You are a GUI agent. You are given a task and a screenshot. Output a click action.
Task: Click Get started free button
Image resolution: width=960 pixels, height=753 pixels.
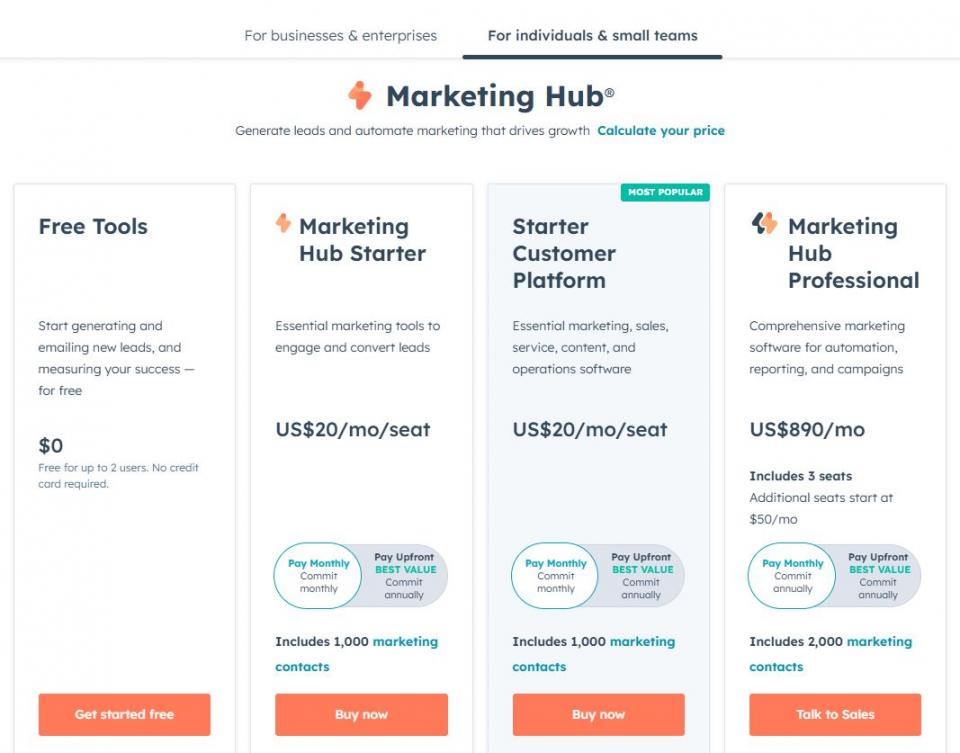124,715
